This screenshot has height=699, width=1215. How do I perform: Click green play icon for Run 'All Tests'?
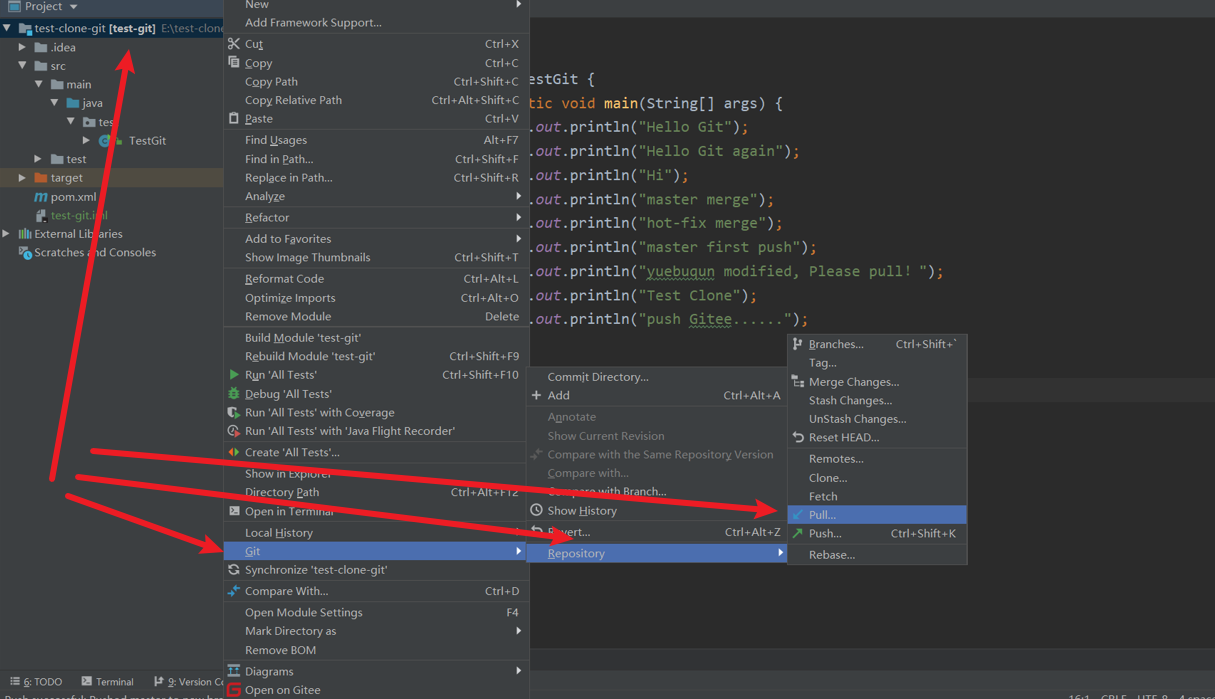tap(234, 375)
